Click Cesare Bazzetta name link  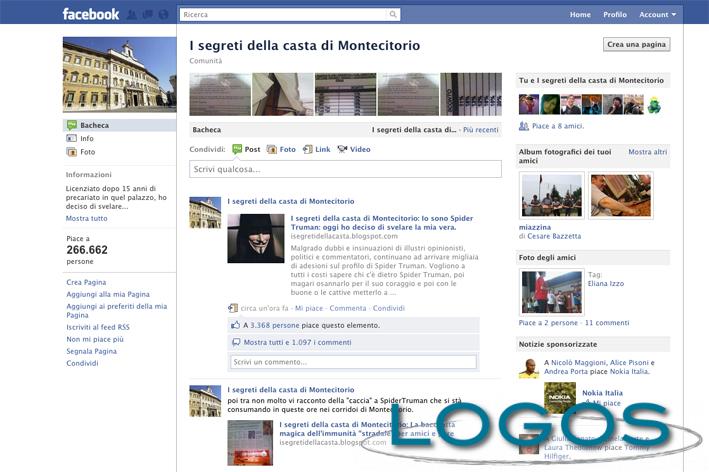pos(554,236)
